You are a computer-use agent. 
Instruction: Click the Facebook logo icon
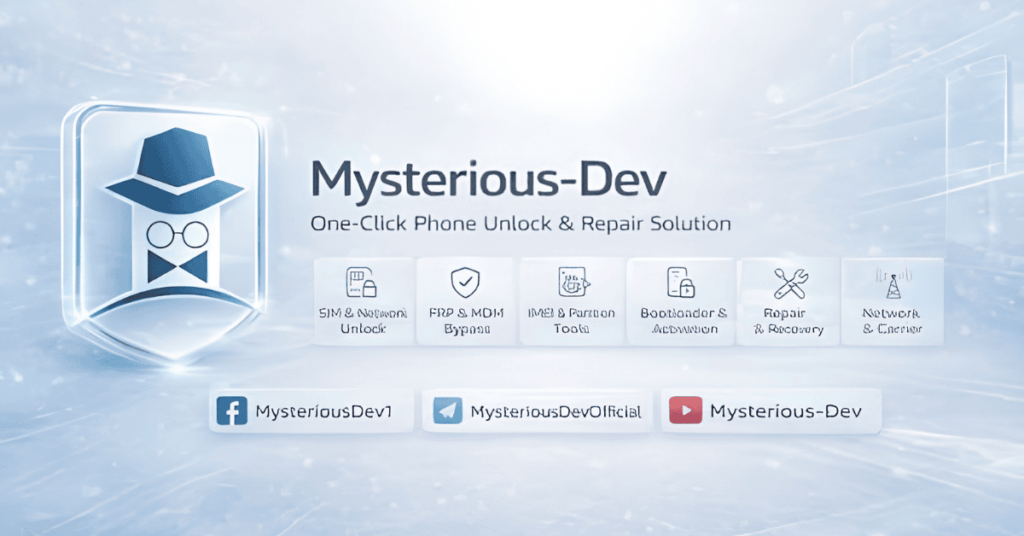[x=232, y=411]
